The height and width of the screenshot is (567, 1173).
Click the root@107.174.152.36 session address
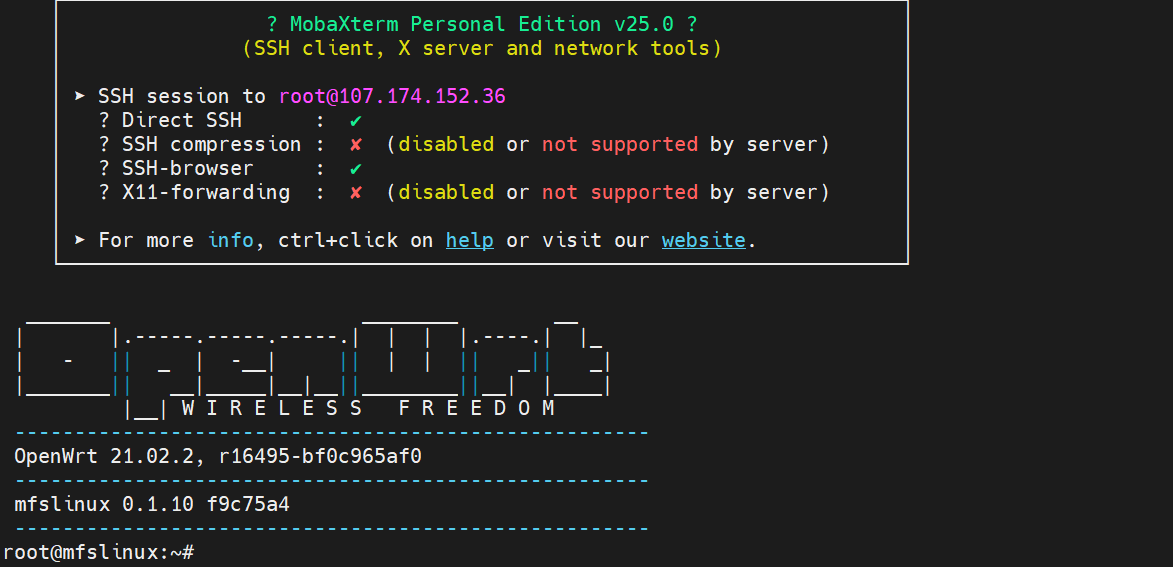[392, 96]
